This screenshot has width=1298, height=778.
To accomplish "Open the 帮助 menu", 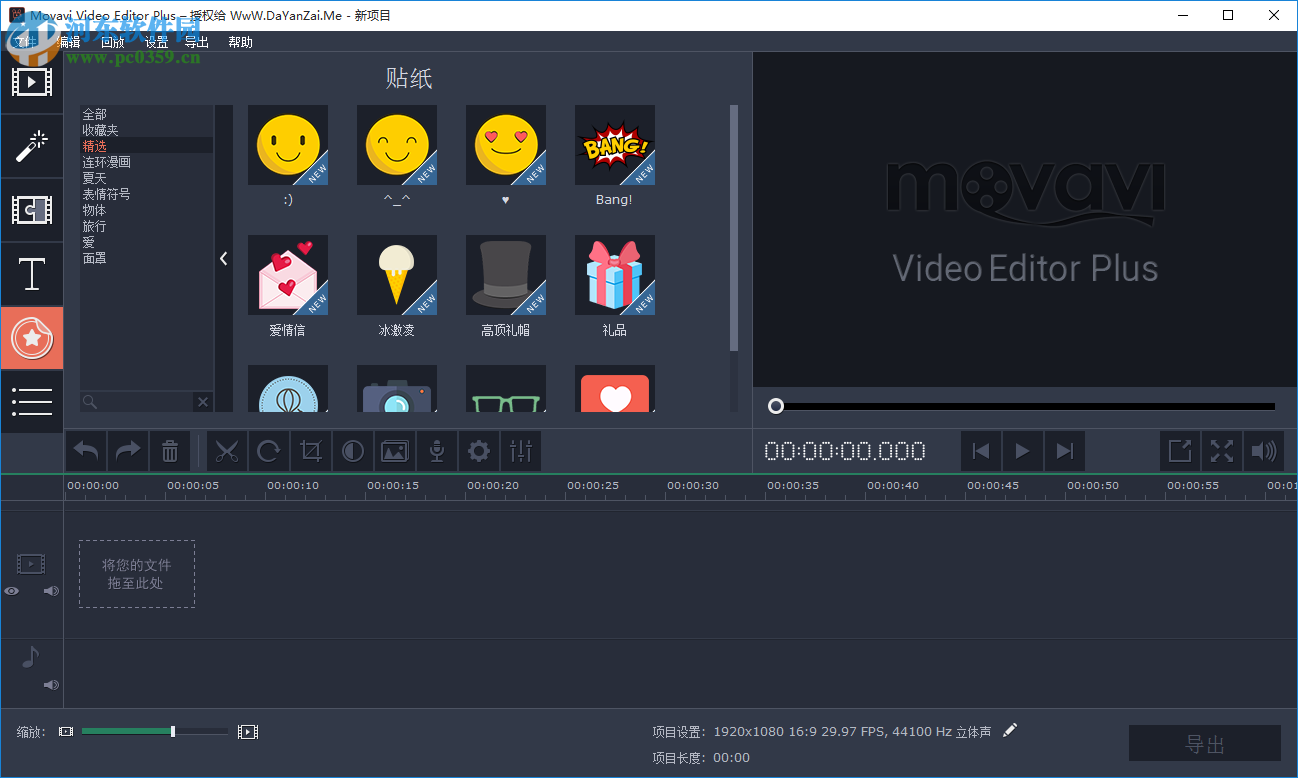I will point(240,42).
